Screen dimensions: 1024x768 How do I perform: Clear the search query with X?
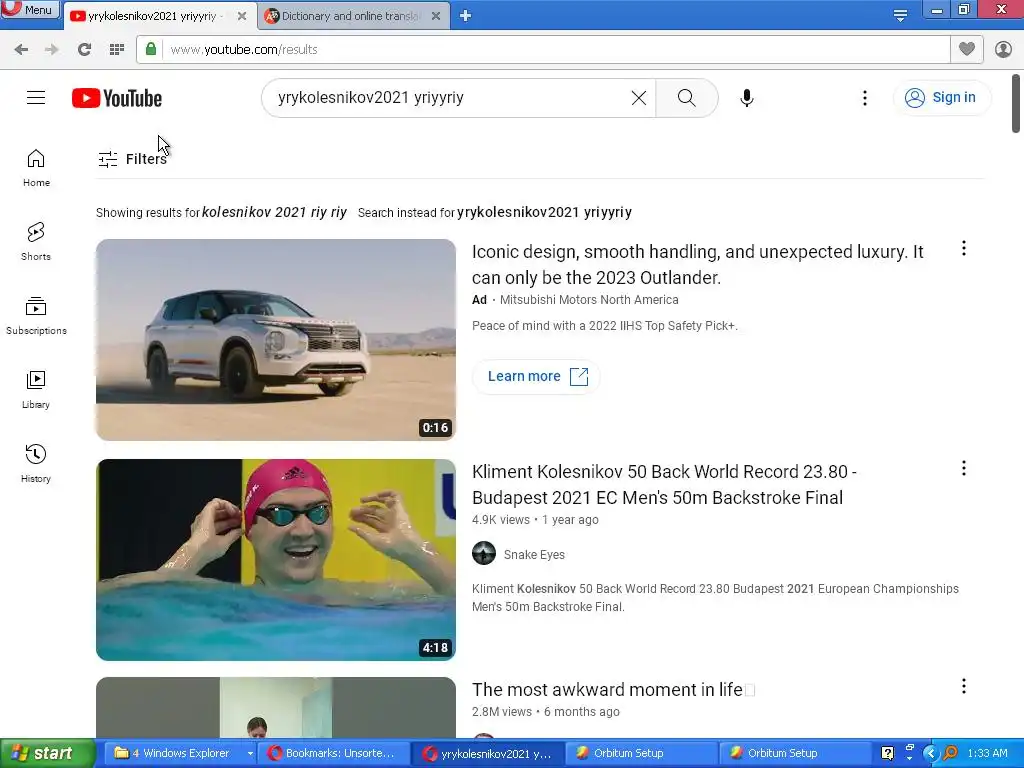(x=639, y=98)
